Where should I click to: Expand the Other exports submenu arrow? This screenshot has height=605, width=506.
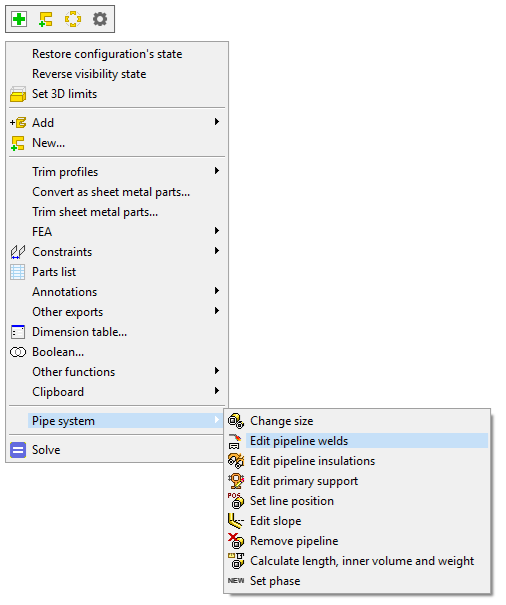[x=217, y=311]
